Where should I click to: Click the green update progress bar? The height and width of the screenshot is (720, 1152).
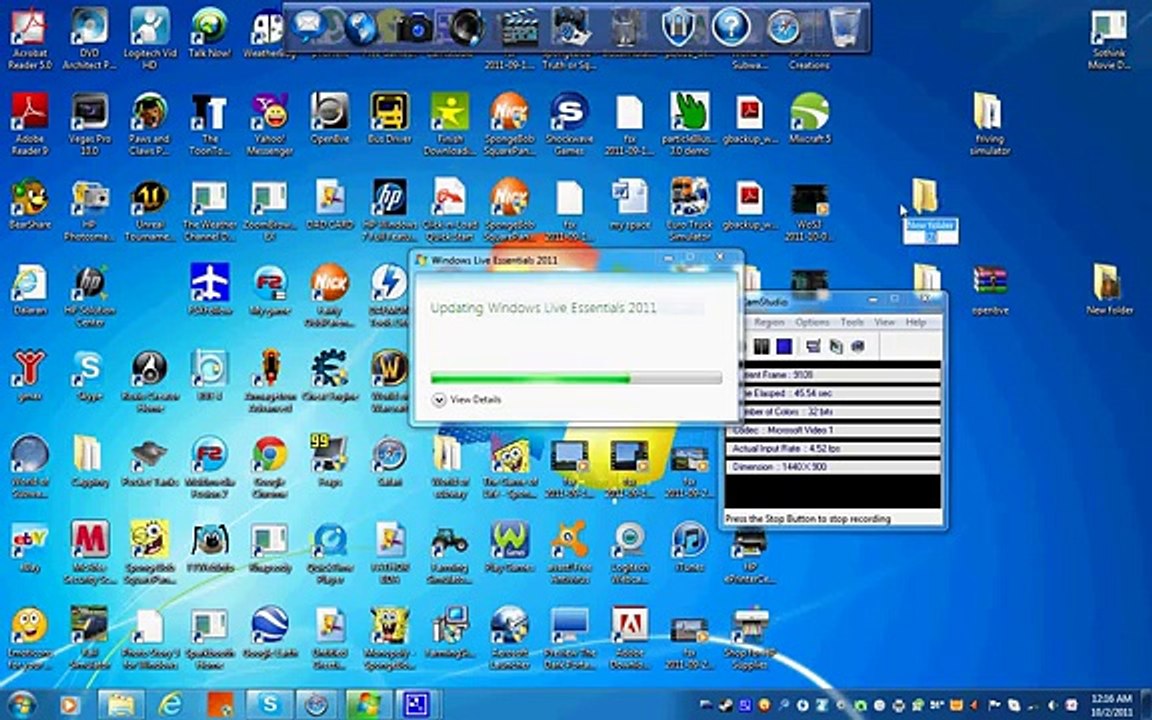[576, 378]
